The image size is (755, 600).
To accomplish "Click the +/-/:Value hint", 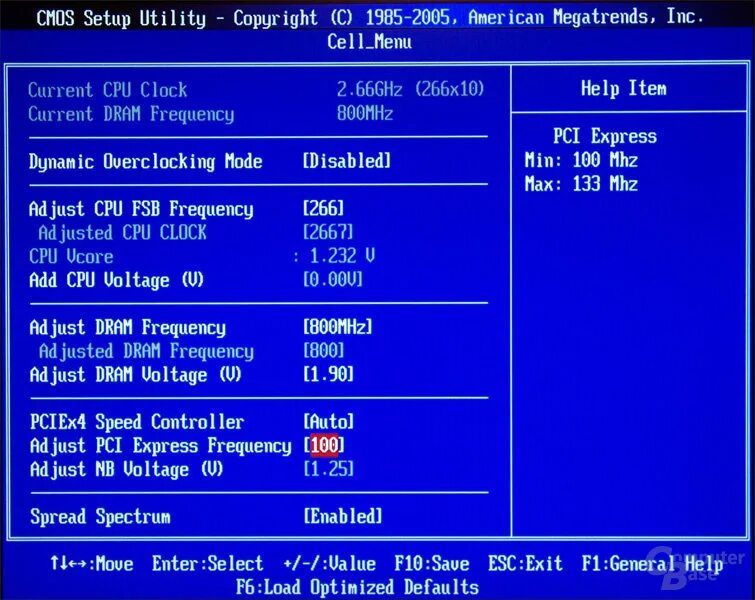I will click(329, 563).
